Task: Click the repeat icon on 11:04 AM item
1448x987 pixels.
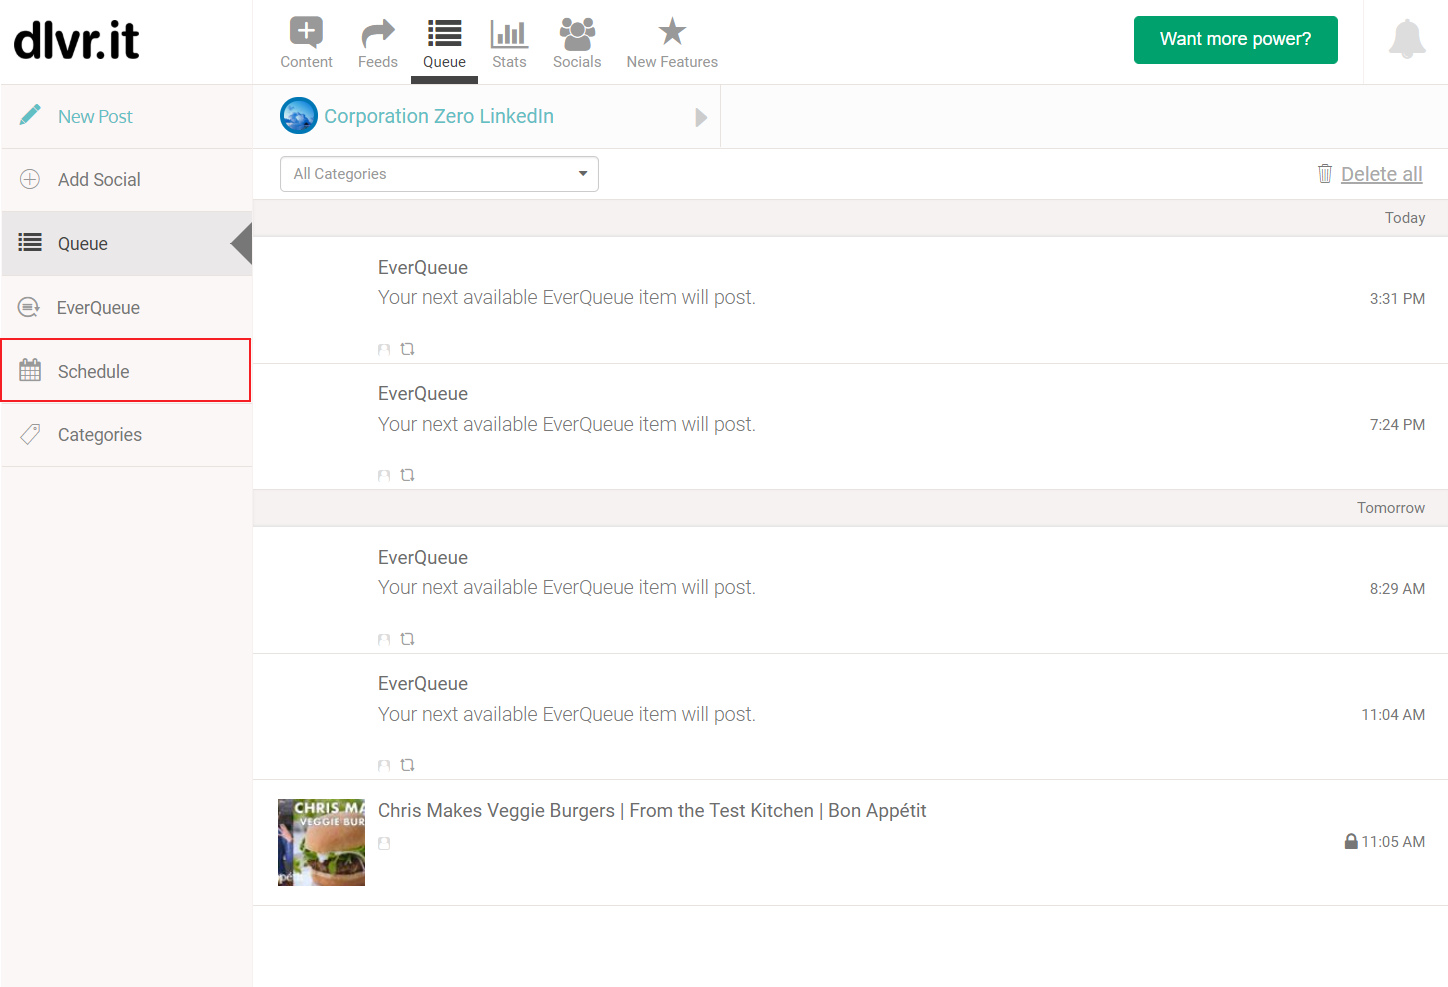Action: coord(407,765)
